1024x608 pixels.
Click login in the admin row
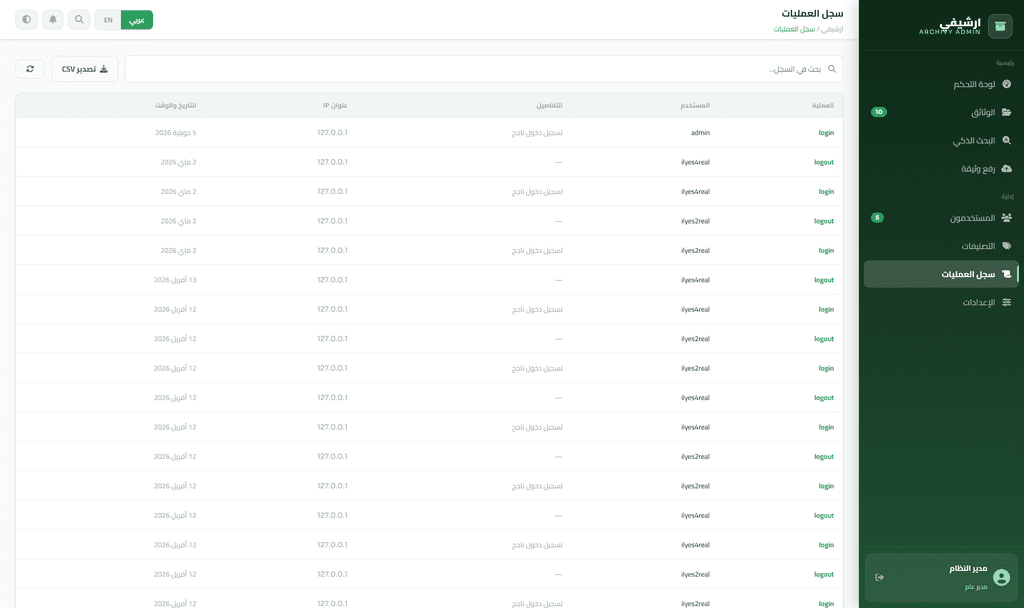point(826,133)
